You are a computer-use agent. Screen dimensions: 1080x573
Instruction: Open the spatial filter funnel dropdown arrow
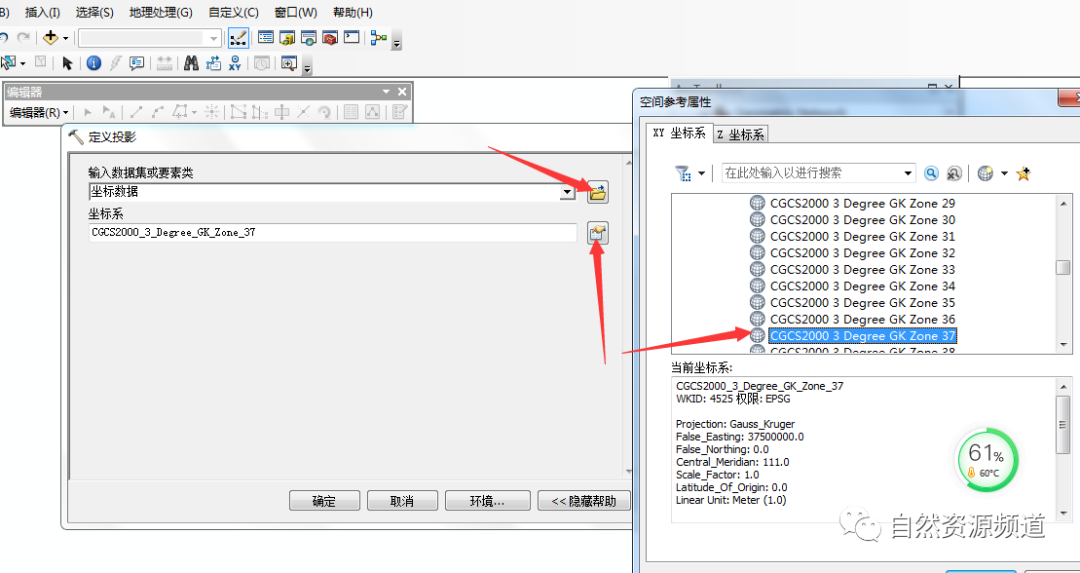click(701, 174)
